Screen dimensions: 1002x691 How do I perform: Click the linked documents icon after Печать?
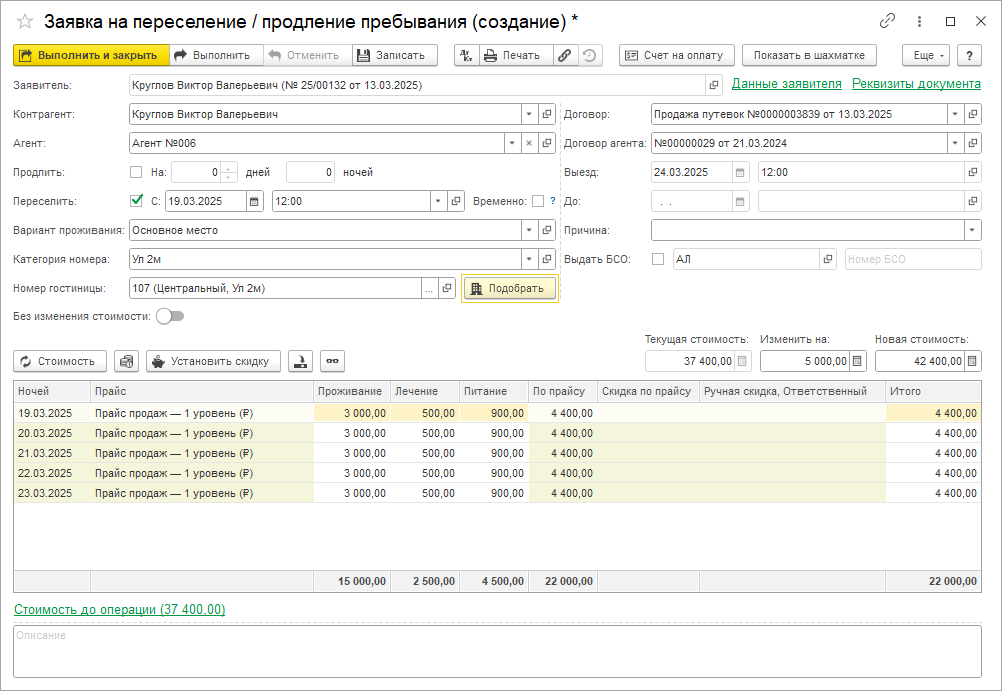(x=565, y=56)
